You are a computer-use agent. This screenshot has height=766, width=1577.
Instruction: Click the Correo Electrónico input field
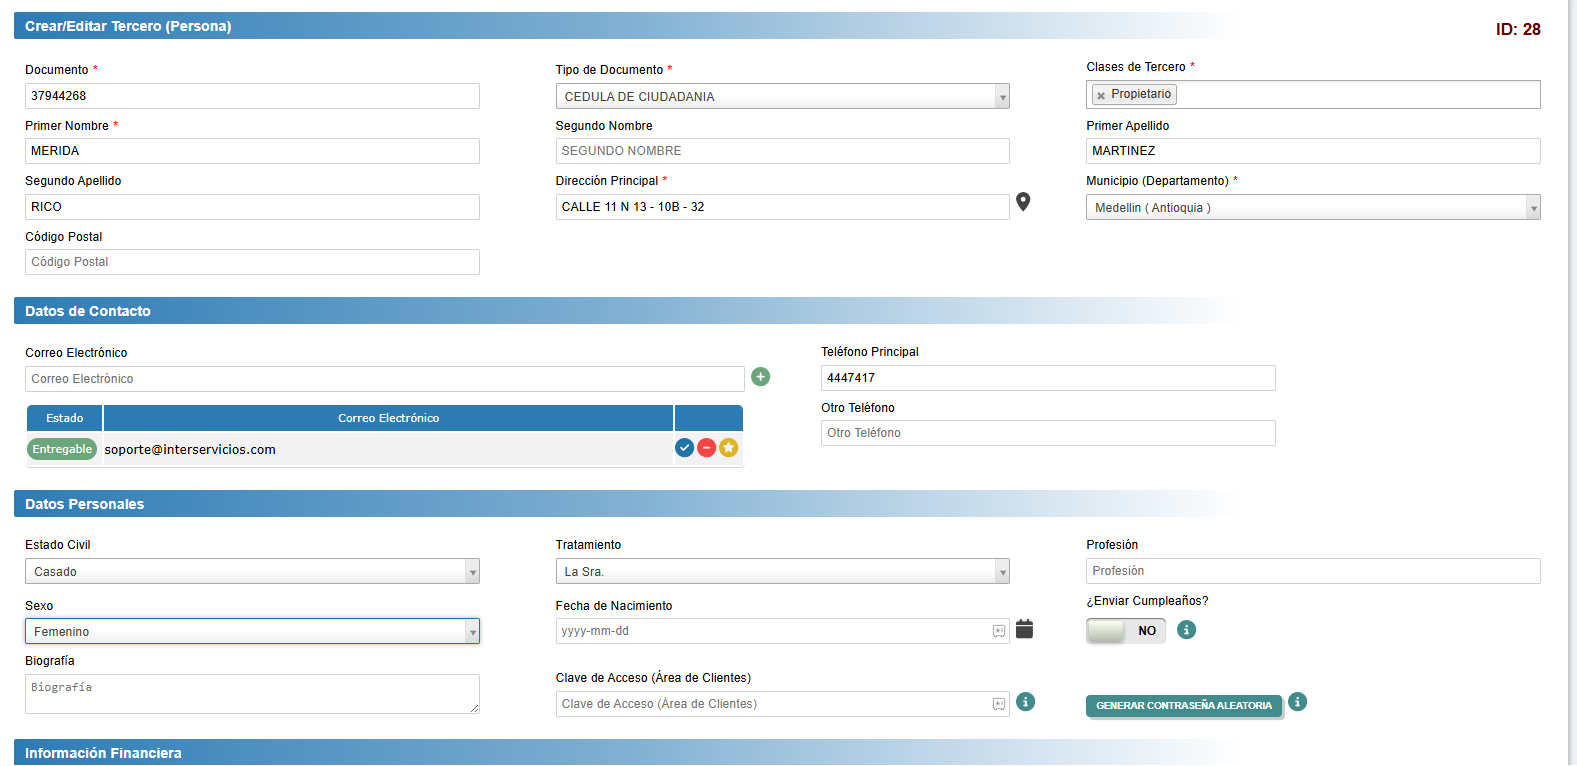point(384,379)
